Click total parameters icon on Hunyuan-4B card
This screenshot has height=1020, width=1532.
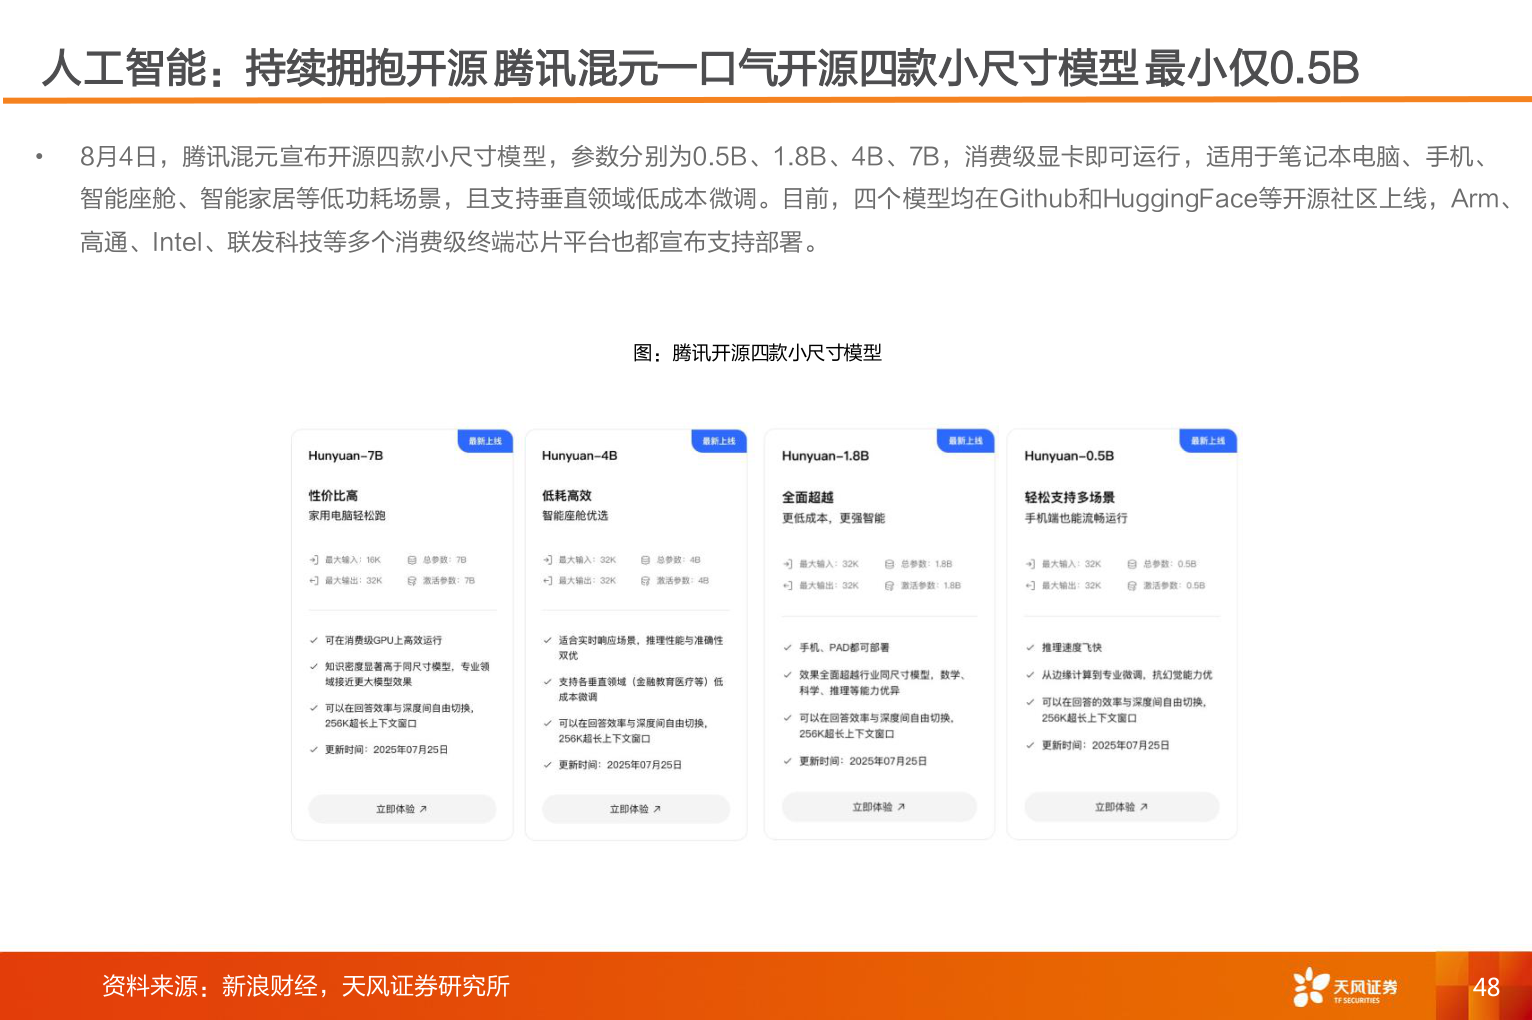tap(646, 560)
